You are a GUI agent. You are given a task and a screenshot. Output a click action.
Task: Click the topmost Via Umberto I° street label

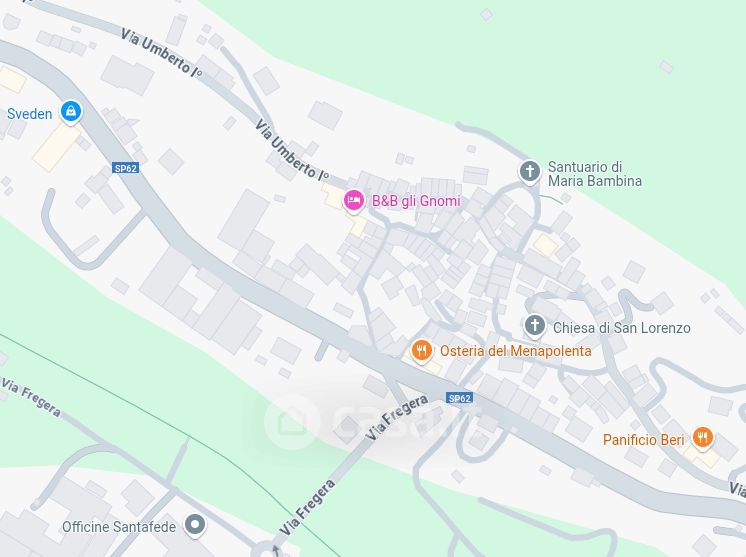pyautogui.click(x=161, y=52)
